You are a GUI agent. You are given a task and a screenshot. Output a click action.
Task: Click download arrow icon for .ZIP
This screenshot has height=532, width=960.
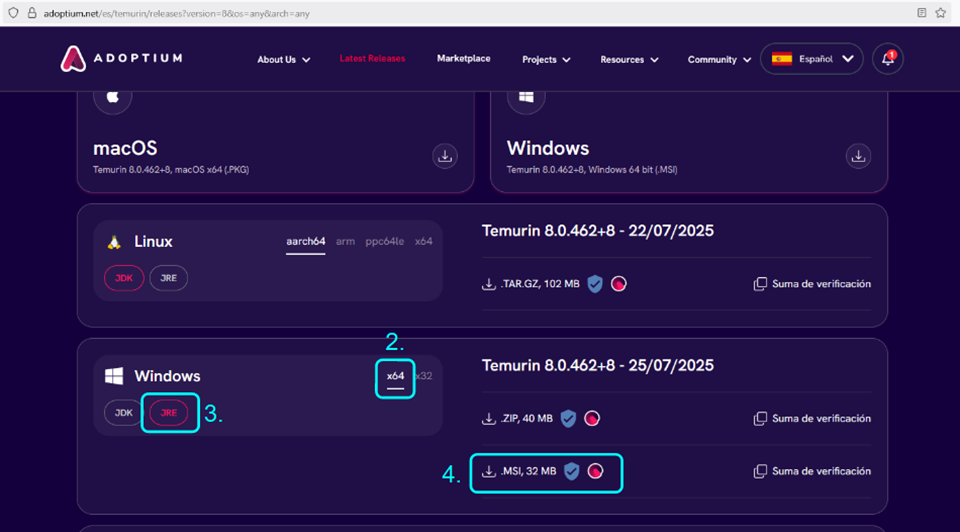click(489, 419)
